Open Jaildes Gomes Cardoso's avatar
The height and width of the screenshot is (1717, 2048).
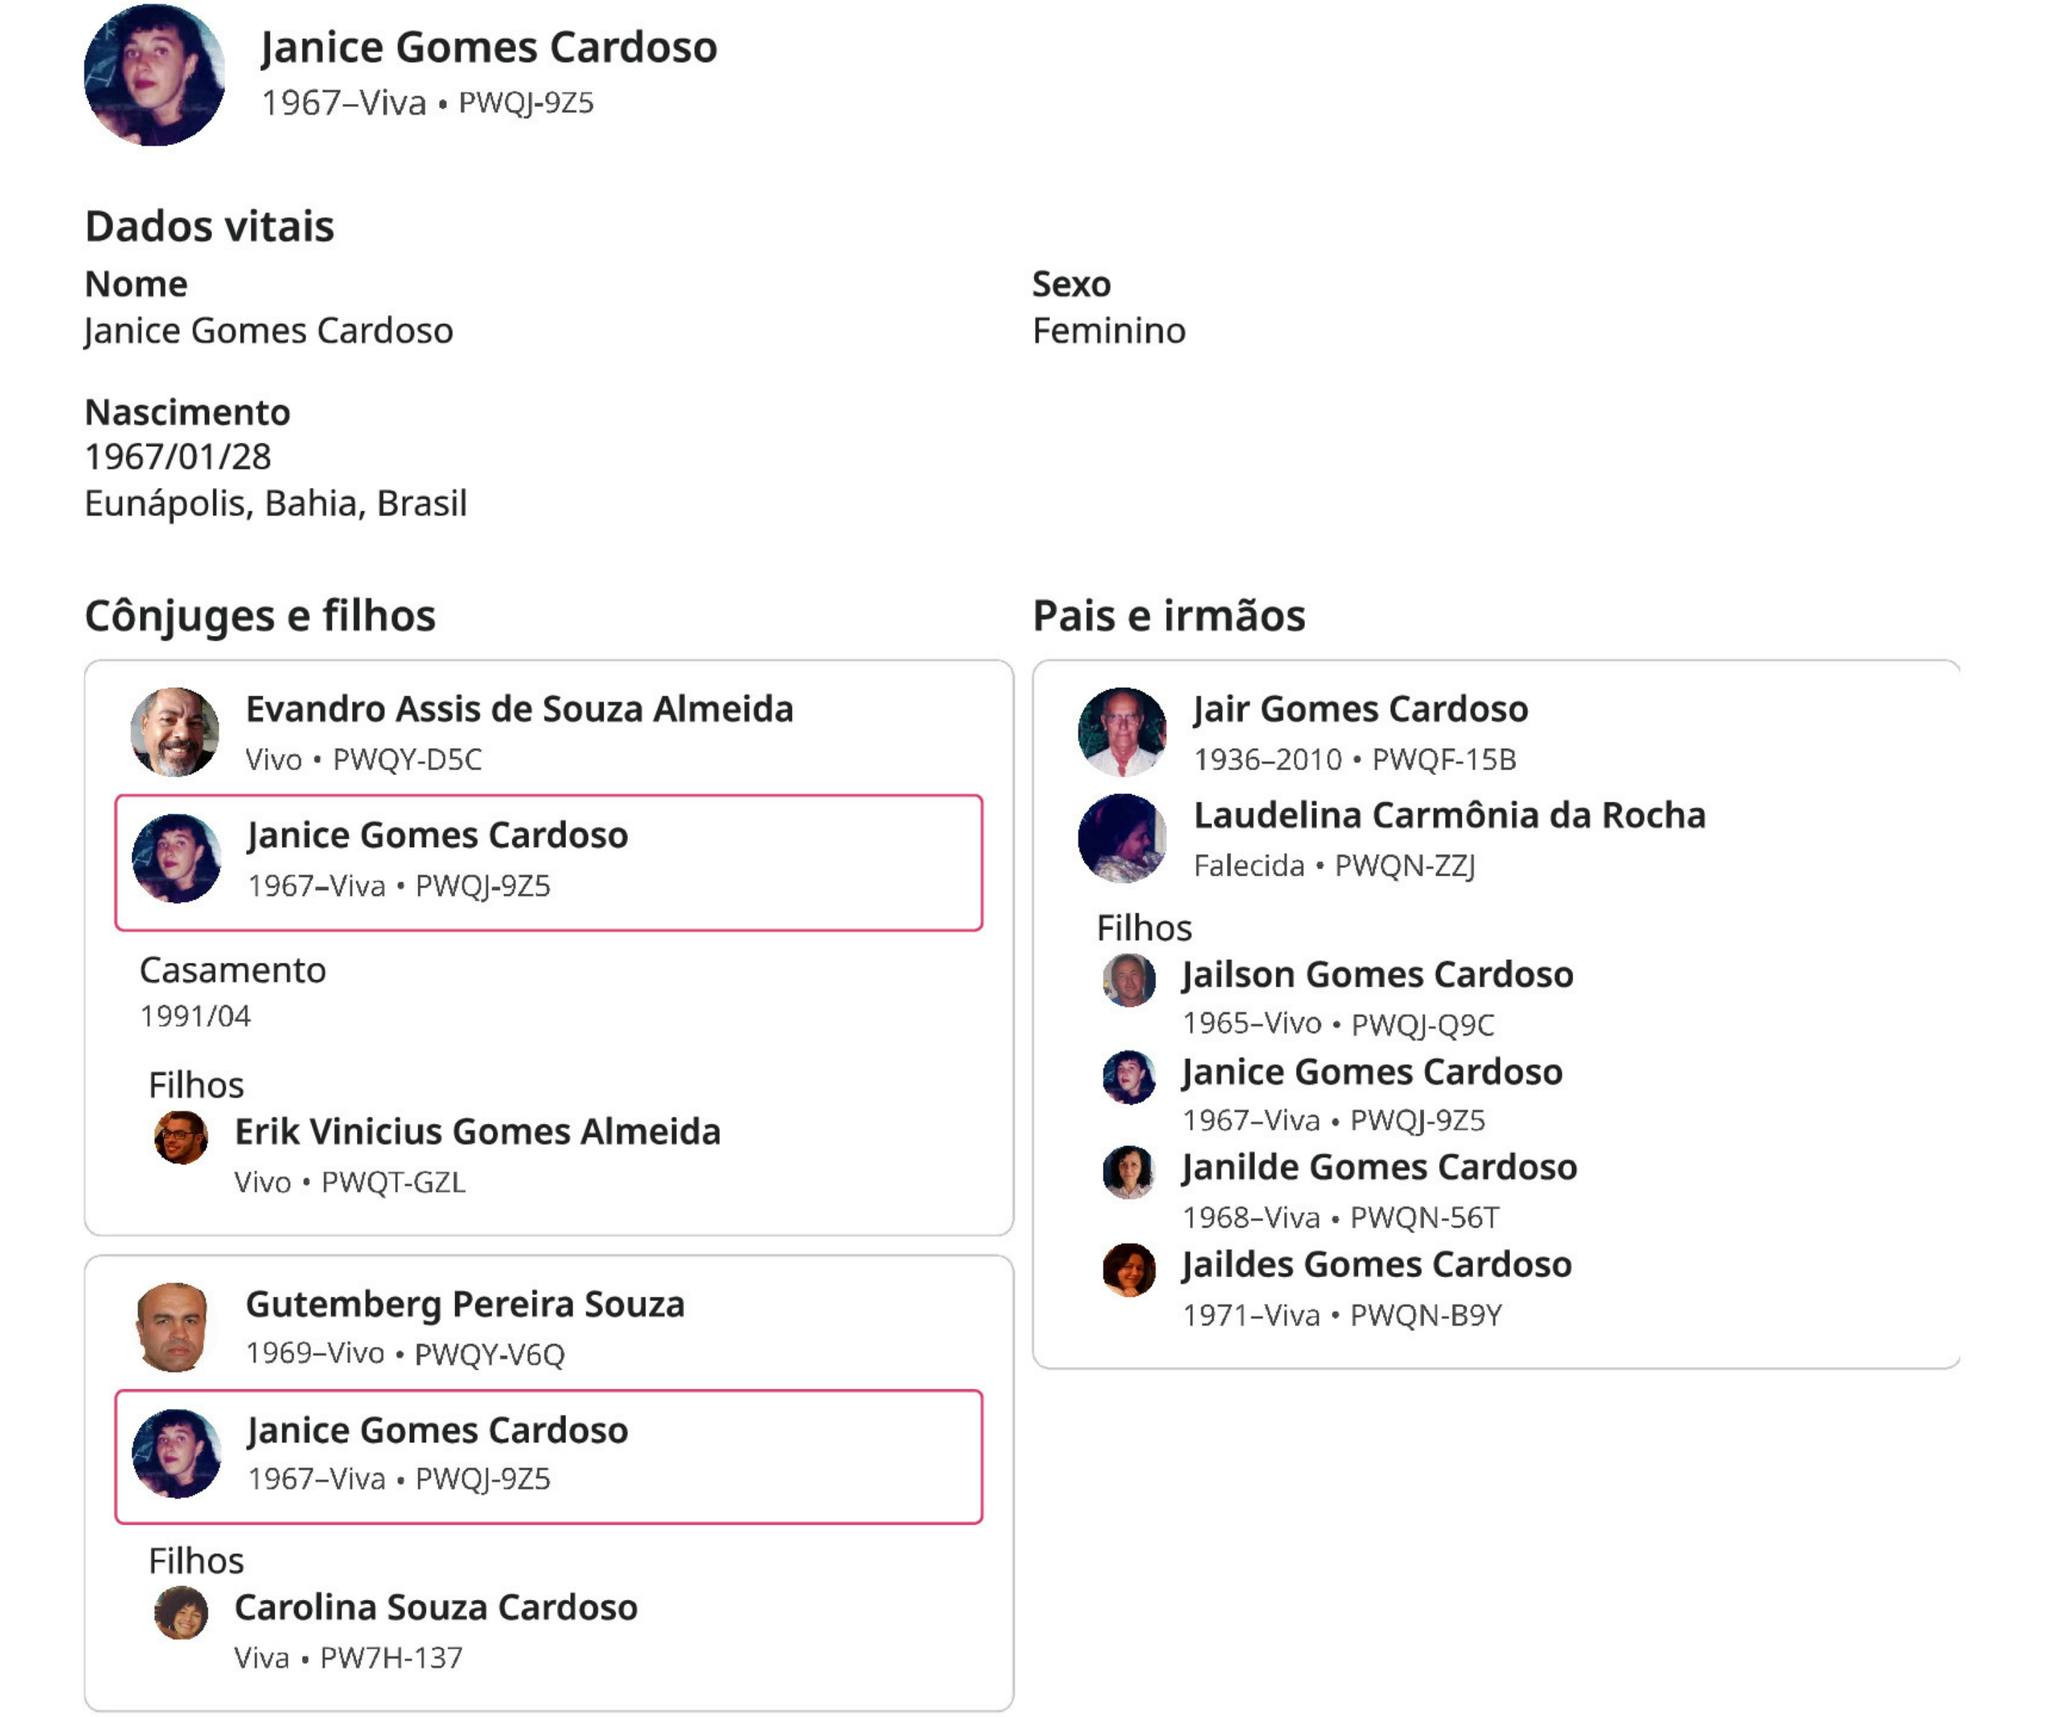tap(1129, 1270)
